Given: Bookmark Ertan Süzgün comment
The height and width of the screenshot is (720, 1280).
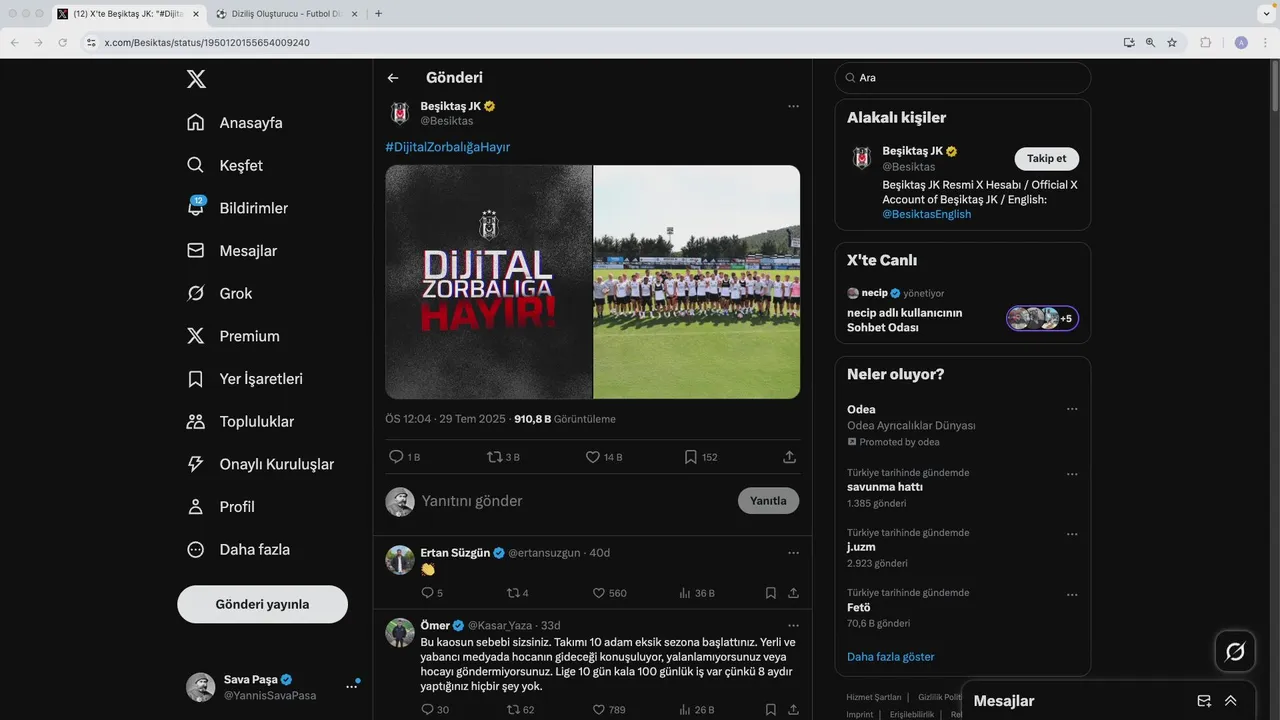Looking at the screenshot, I should click(x=771, y=593).
